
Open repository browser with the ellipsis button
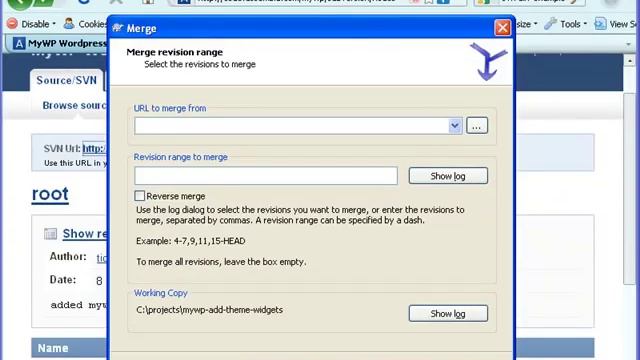[477, 126]
